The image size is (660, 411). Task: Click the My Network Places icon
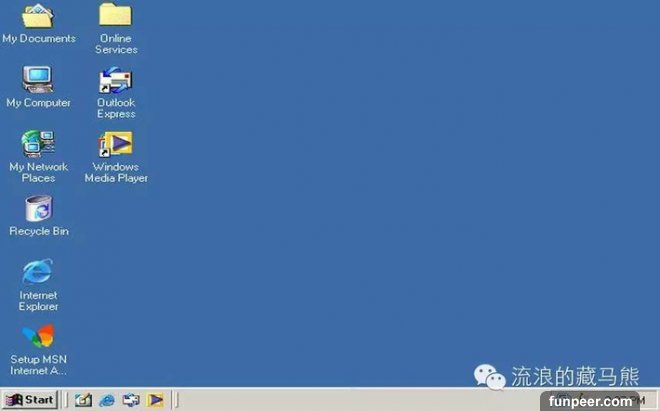pyautogui.click(x=38, y=144)
